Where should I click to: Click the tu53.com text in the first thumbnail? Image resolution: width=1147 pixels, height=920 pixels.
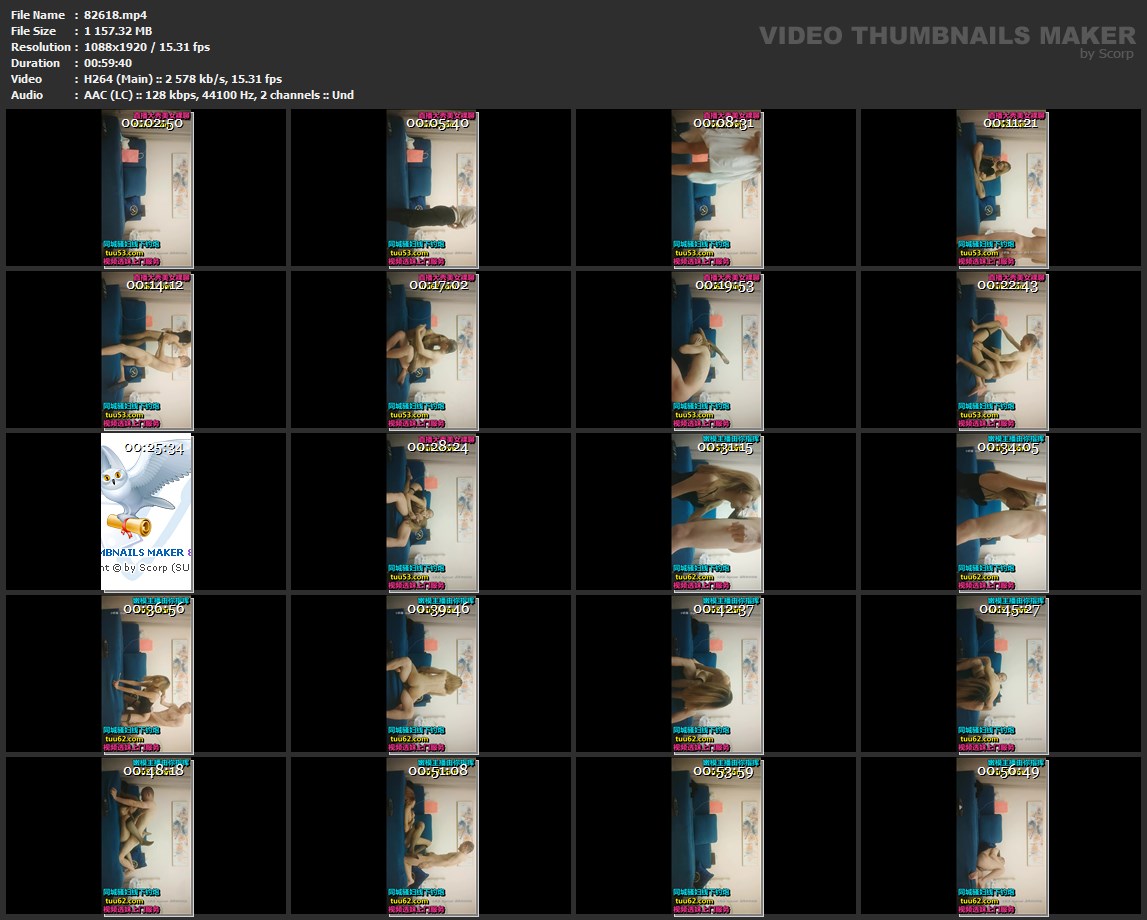point(118,253)
